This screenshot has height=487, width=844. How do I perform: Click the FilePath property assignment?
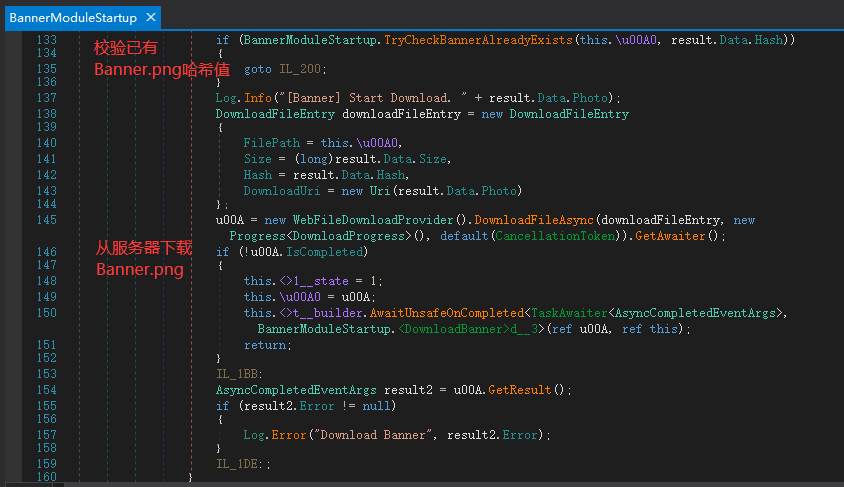268,143
